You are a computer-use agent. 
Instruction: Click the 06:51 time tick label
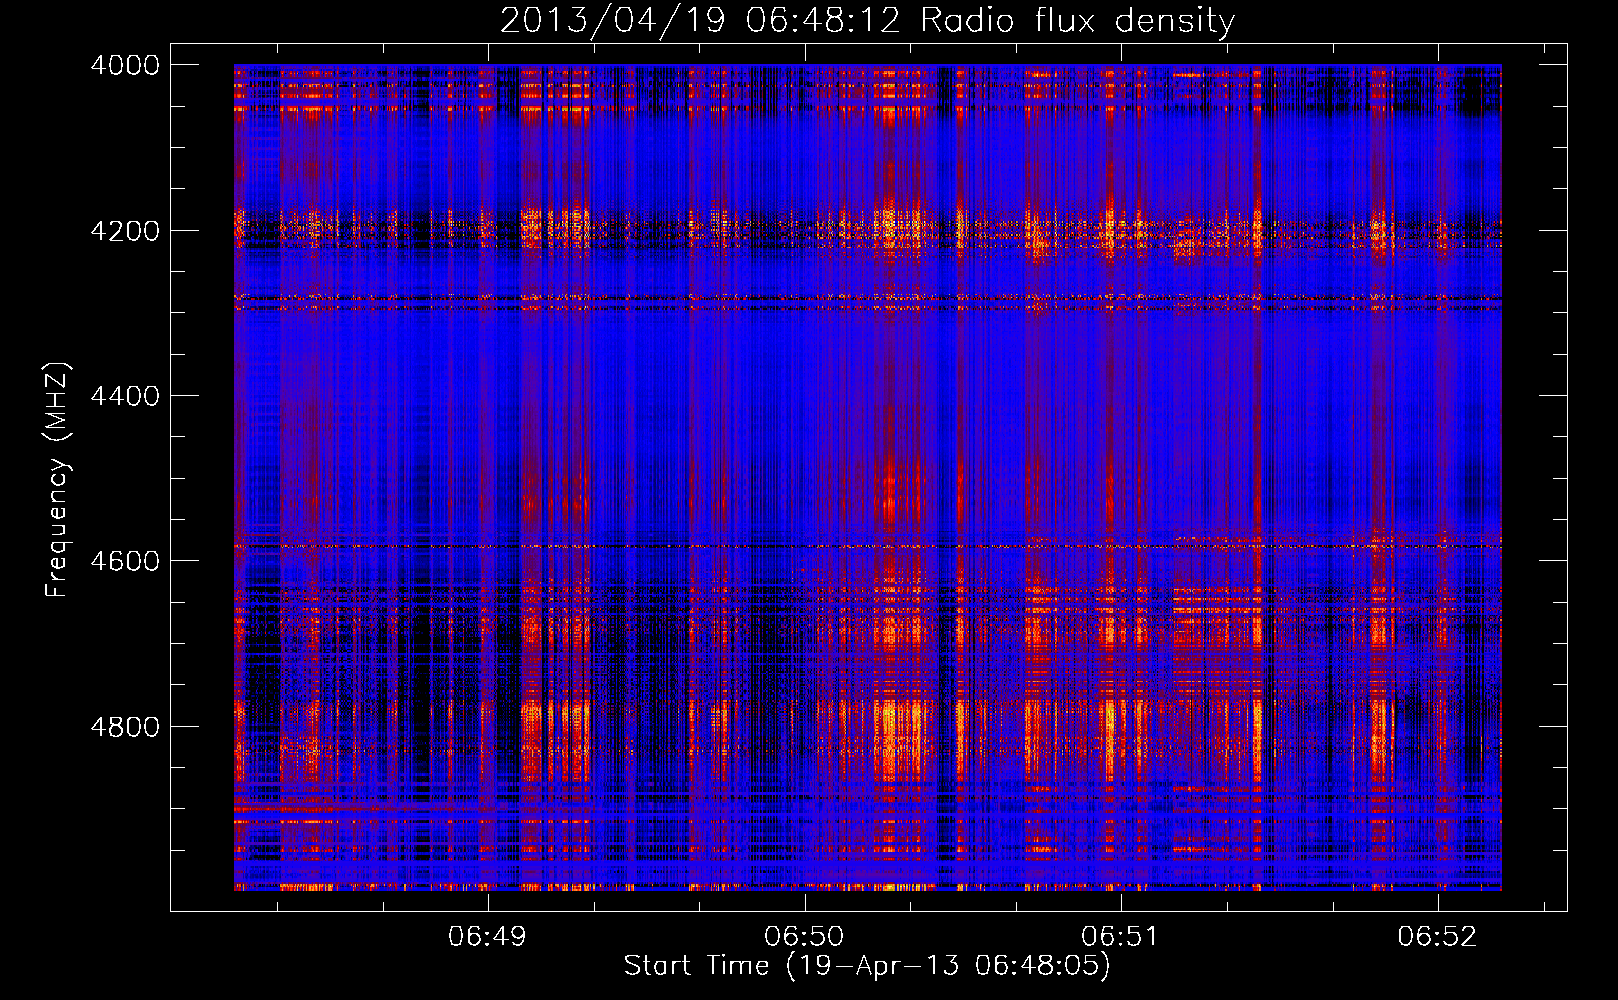point(1120,937)
